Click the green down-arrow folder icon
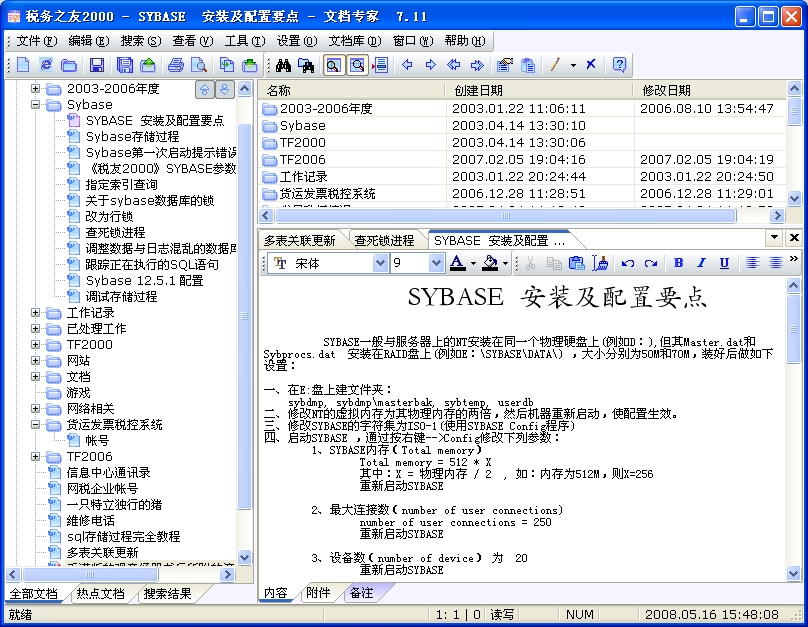Viewport: 808px width, 627px height. coord(250,65)
